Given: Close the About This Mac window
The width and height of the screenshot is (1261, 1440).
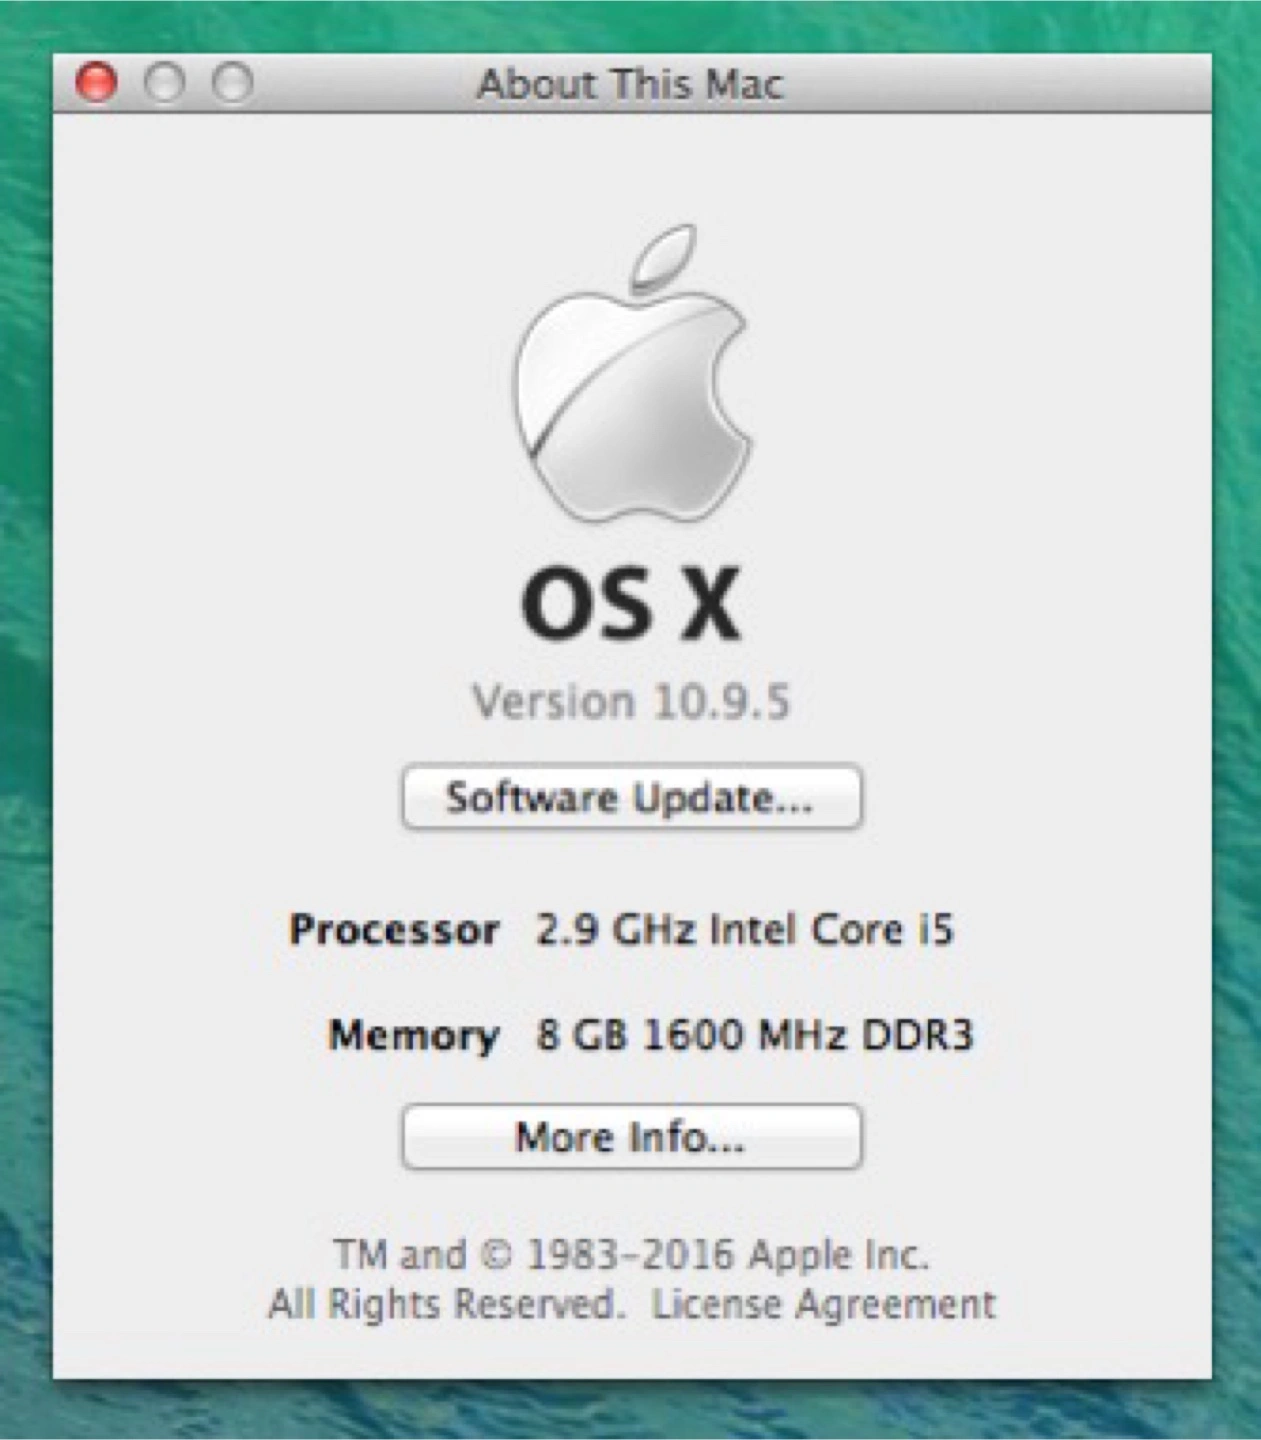Looking at the screenshot, I should (x=97, y=83).
